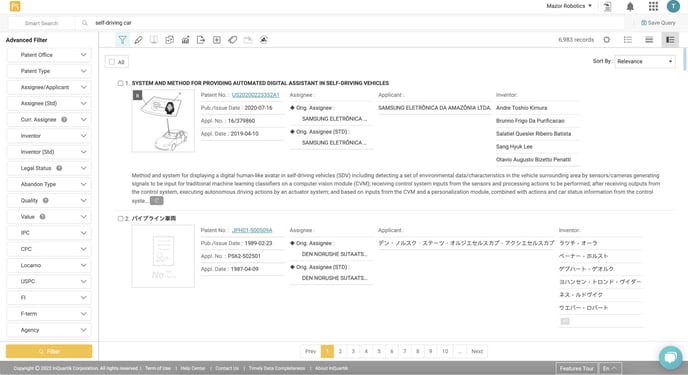Select checkbox for result 1 patent
Screen dimensions: 688x375
[x=120, y=83]
